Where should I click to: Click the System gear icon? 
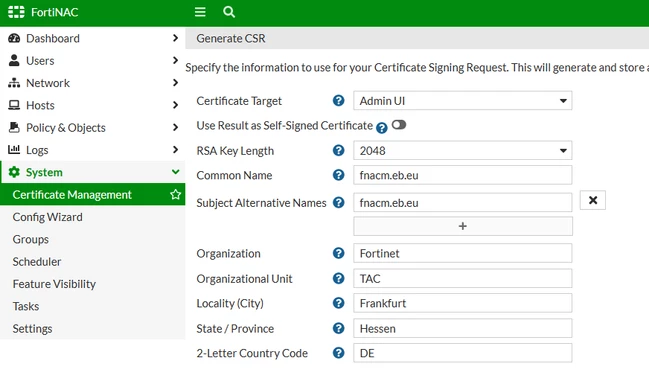tap(14, 172)
